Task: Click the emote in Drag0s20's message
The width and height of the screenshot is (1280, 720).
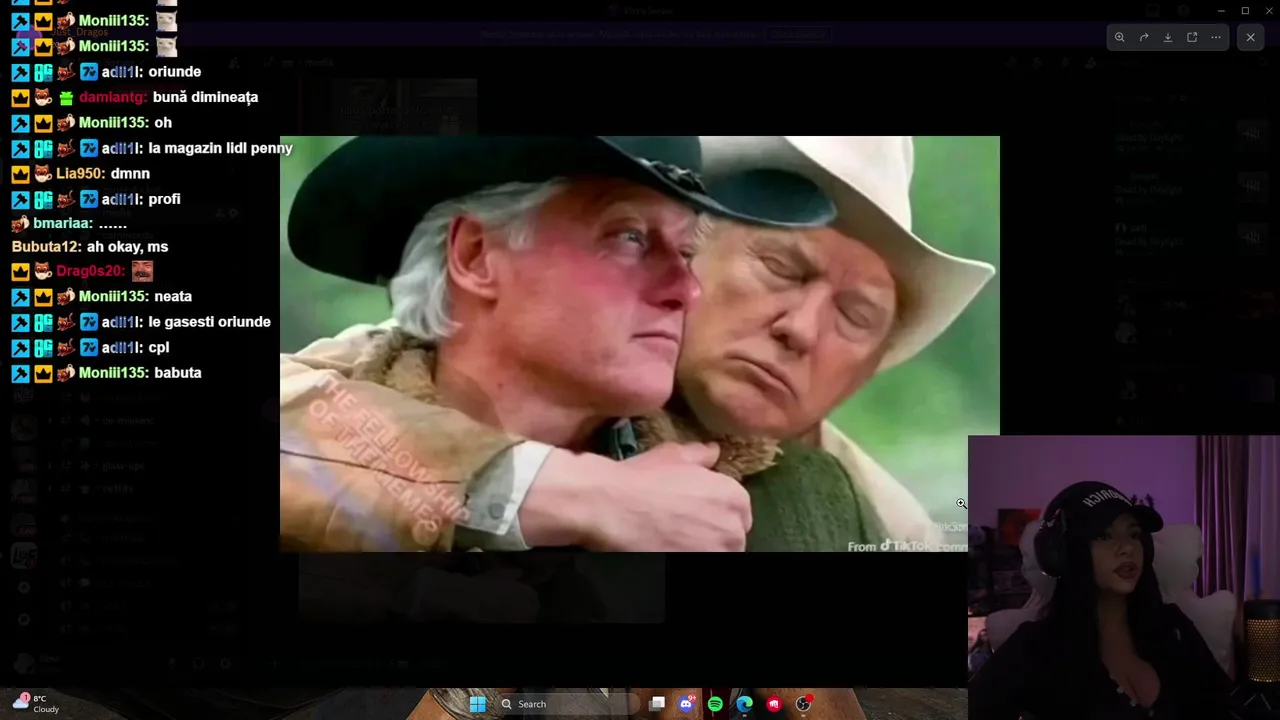Action: point(143,270)
